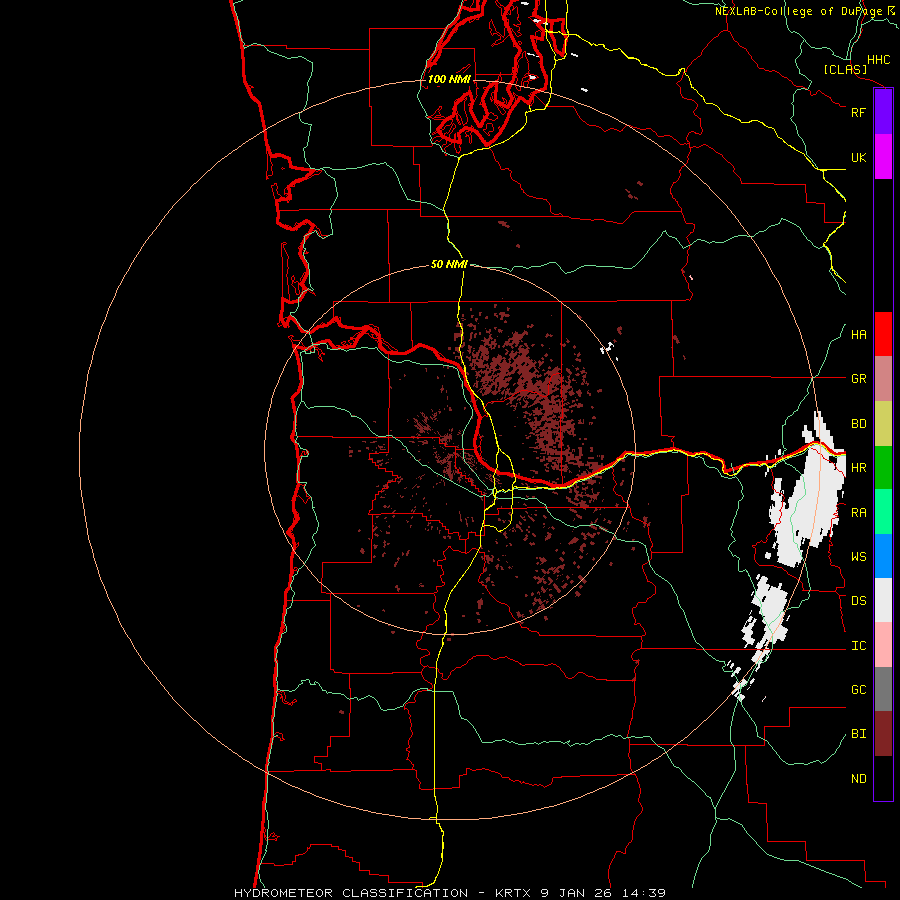Select the "HA" legend label
The height and width of the screenshot is (900, 900).
click(858, 335)
